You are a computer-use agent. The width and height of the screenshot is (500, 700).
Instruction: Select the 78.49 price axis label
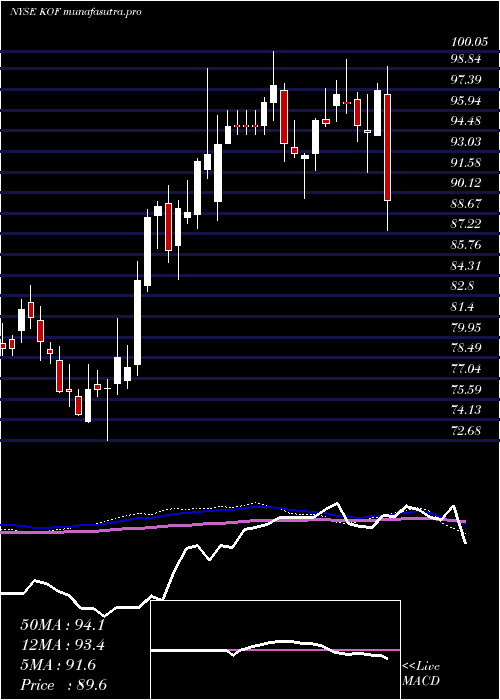(466, 348)
